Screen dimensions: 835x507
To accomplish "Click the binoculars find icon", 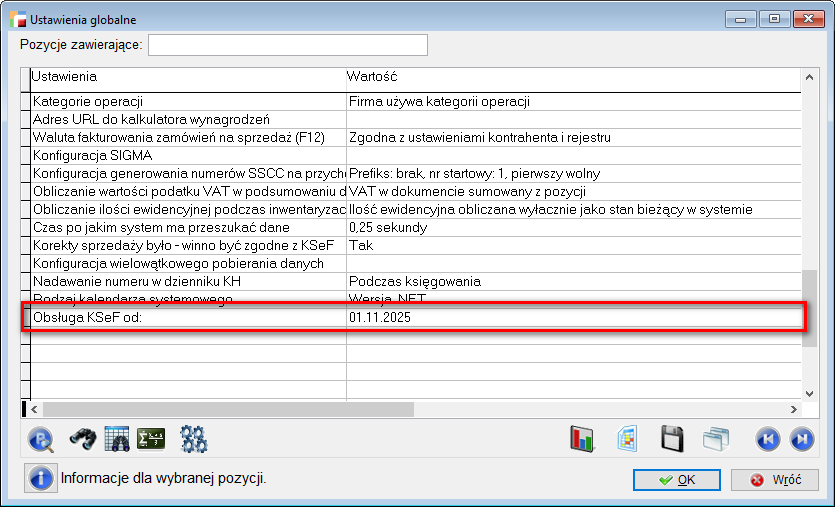I will point(81,438).
